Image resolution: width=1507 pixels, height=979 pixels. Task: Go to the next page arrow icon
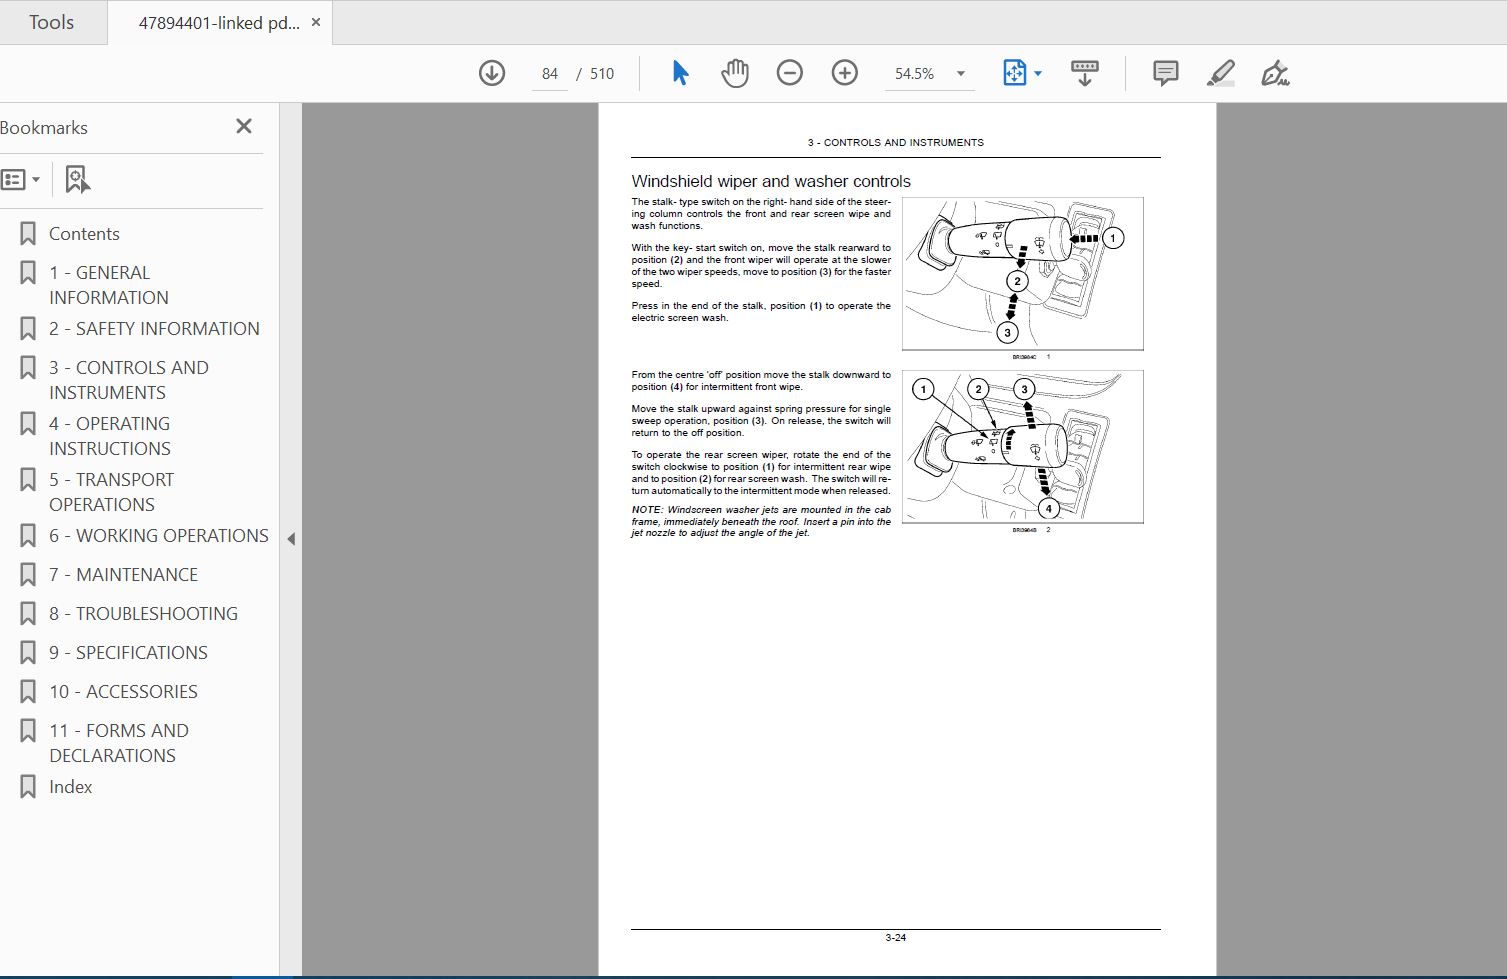492,73
